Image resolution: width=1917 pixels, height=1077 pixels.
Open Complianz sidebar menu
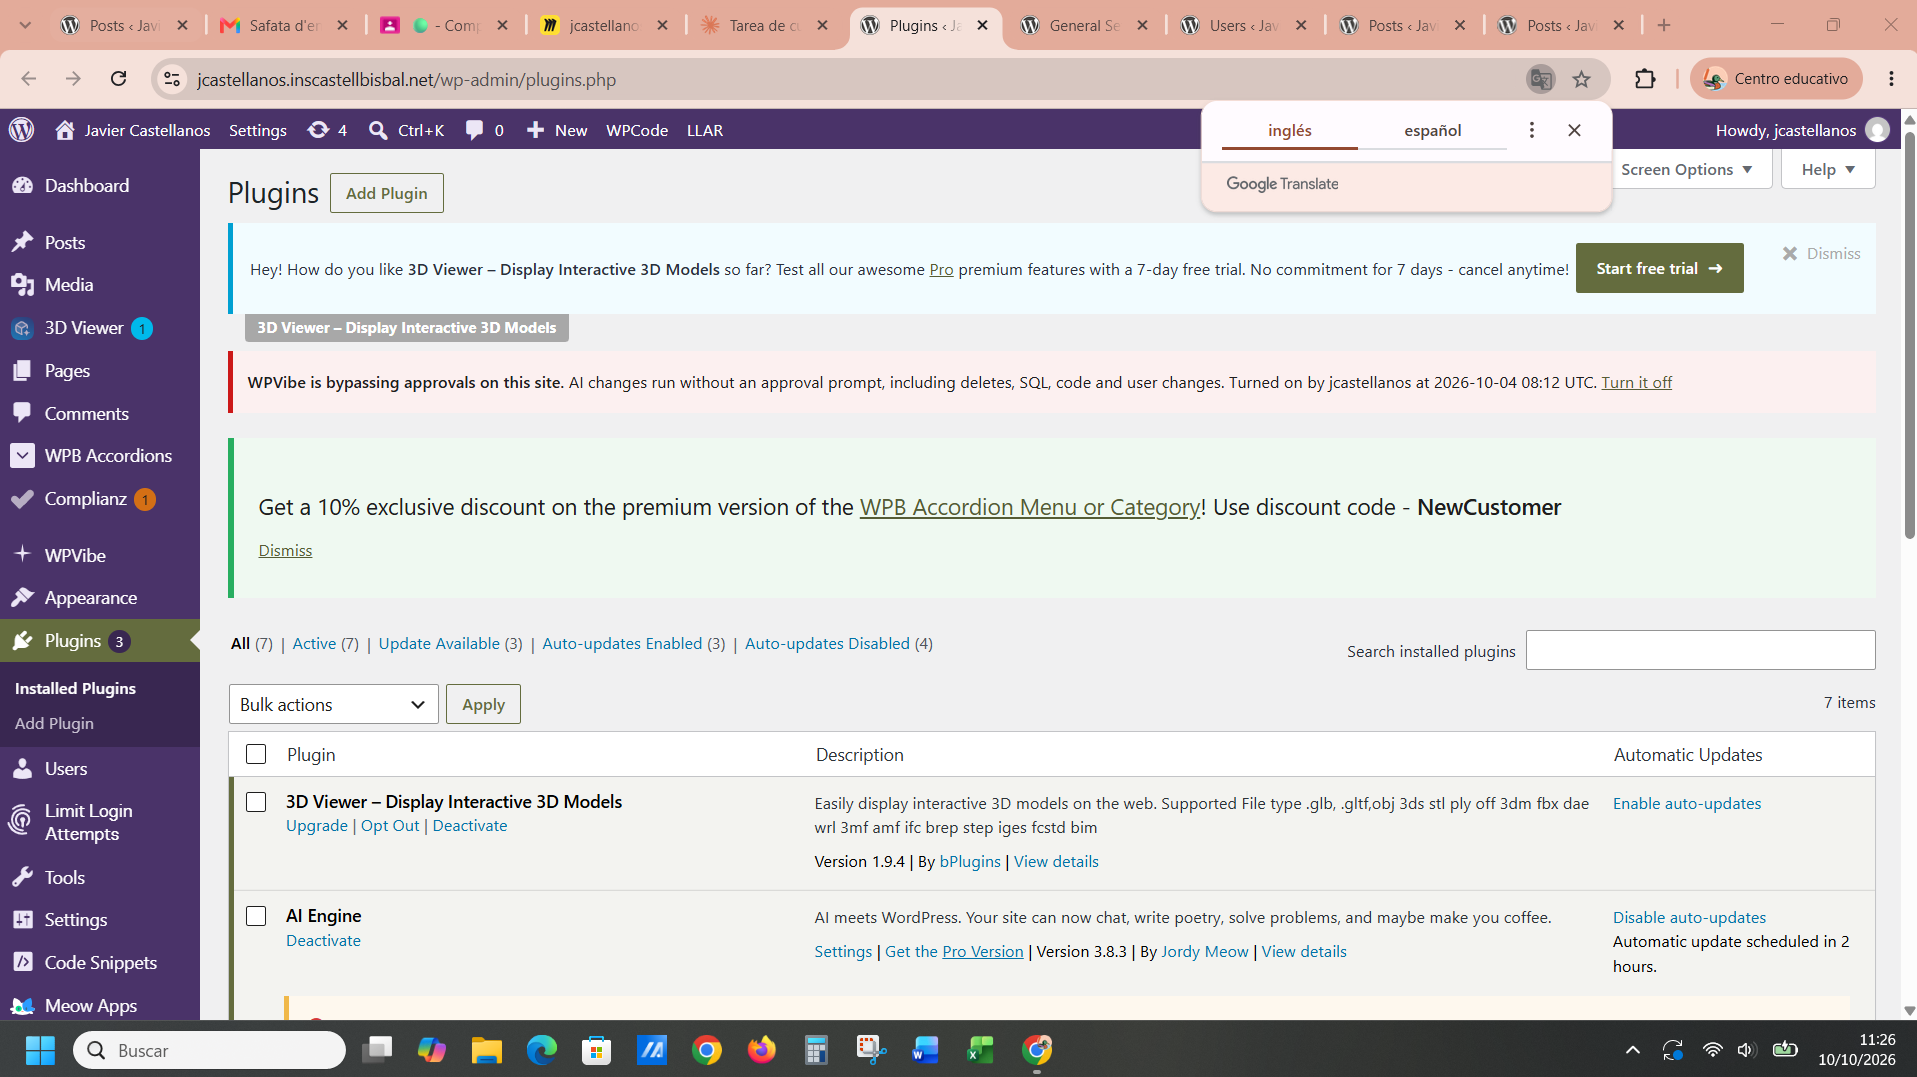[x=86, y=498]
